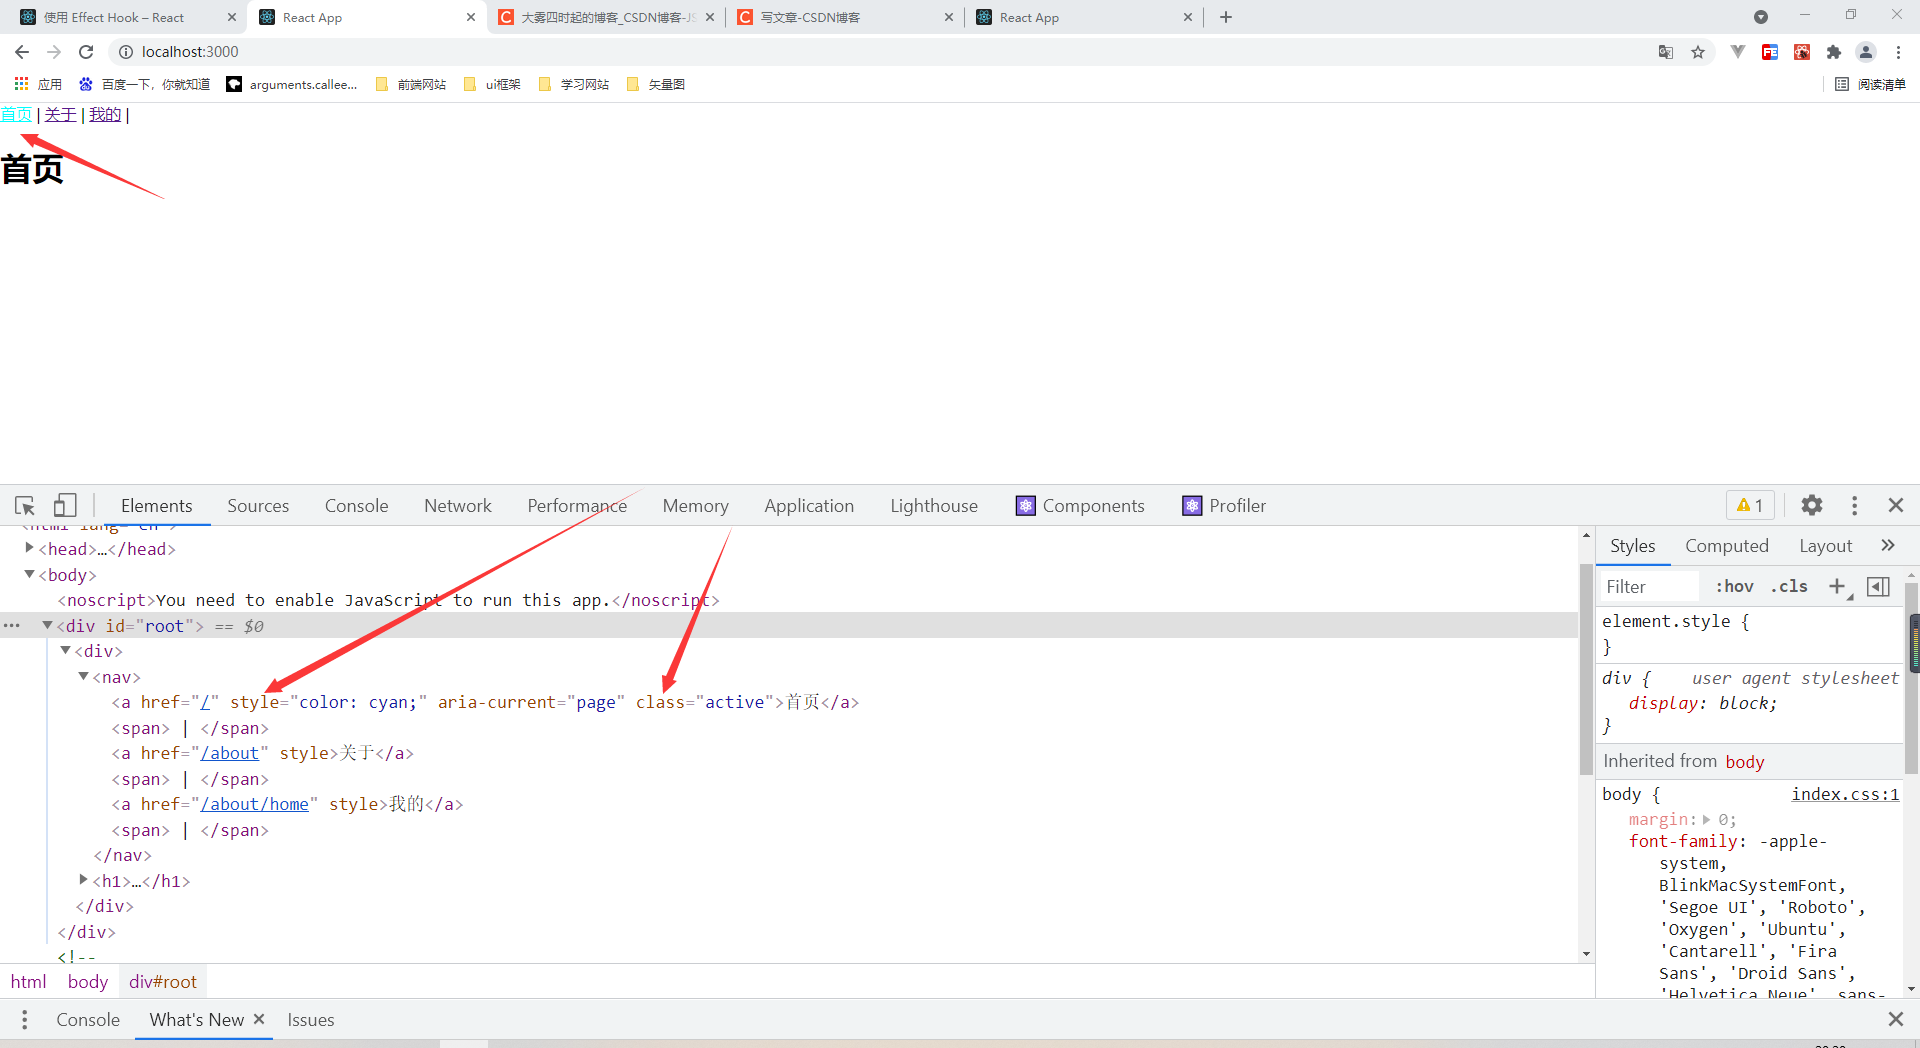This screenshot has height=1048, width=1920.
Task: Open the Memory tab
Action: point(695,506)
